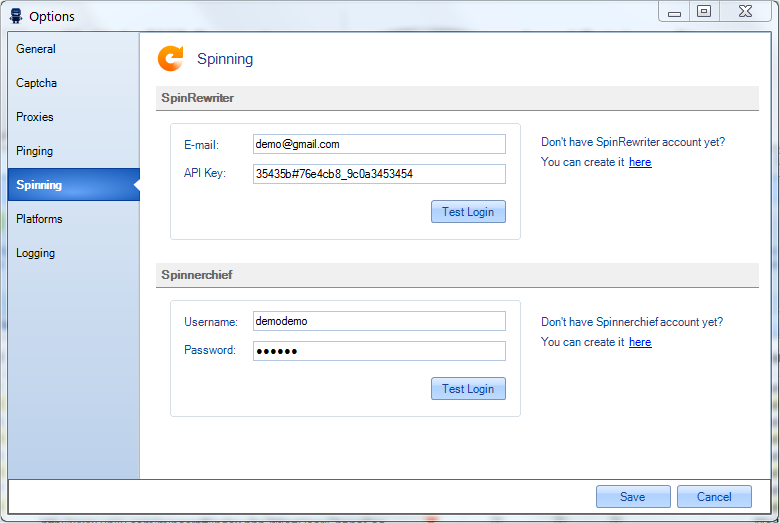Click the orange Spinning refresh icon
The height and width of the screenshot is (523, 780).
(171, 58)
